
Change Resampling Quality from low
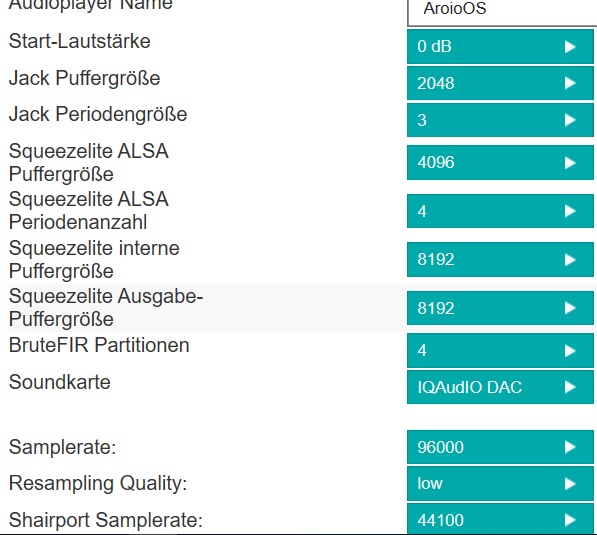(500, 484)
